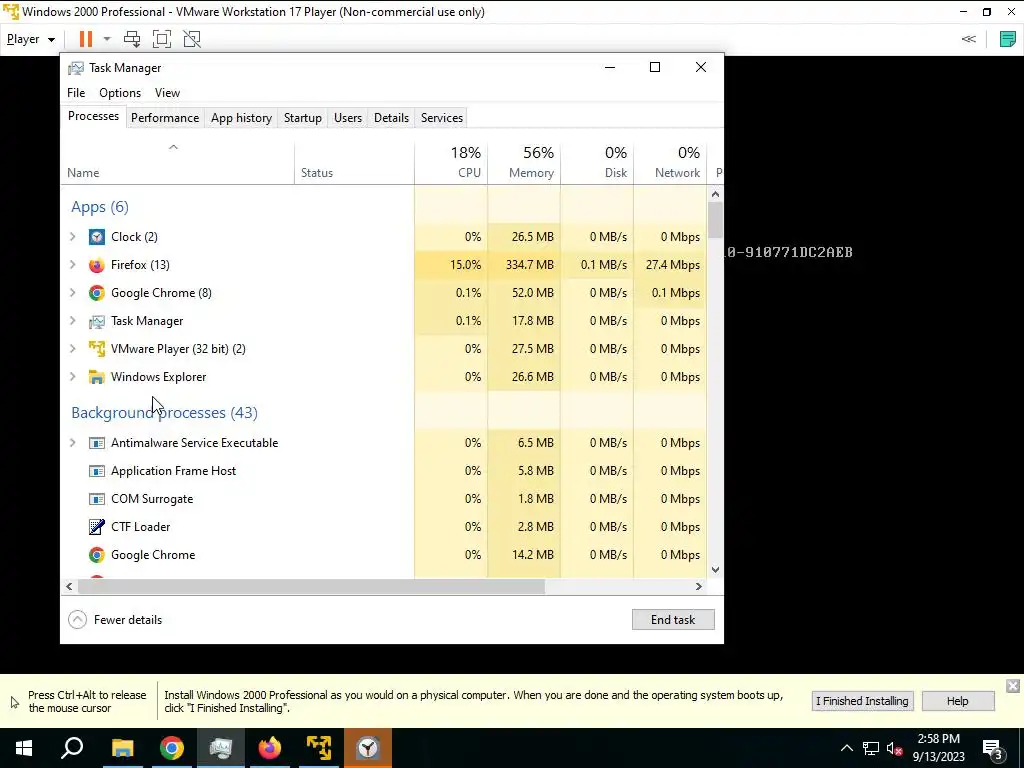Screen dimensions: 1024x768
Task: Open the File menu in Task Manager
Action: point(76,93)
